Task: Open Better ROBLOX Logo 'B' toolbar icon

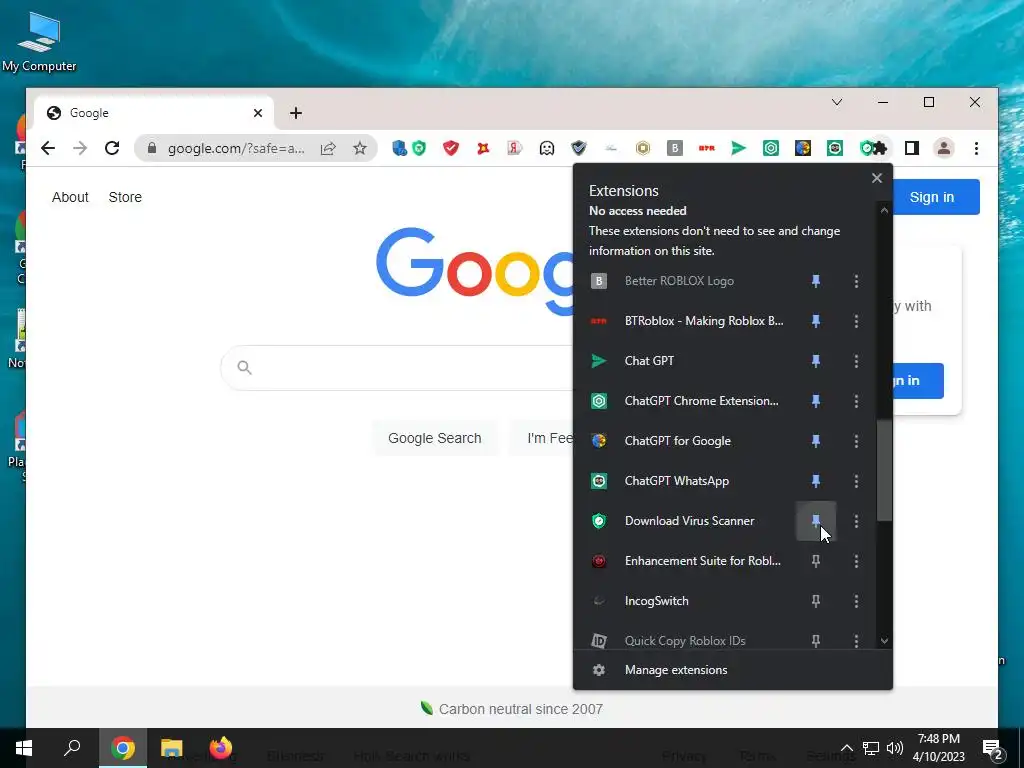Action: [675, 148]
